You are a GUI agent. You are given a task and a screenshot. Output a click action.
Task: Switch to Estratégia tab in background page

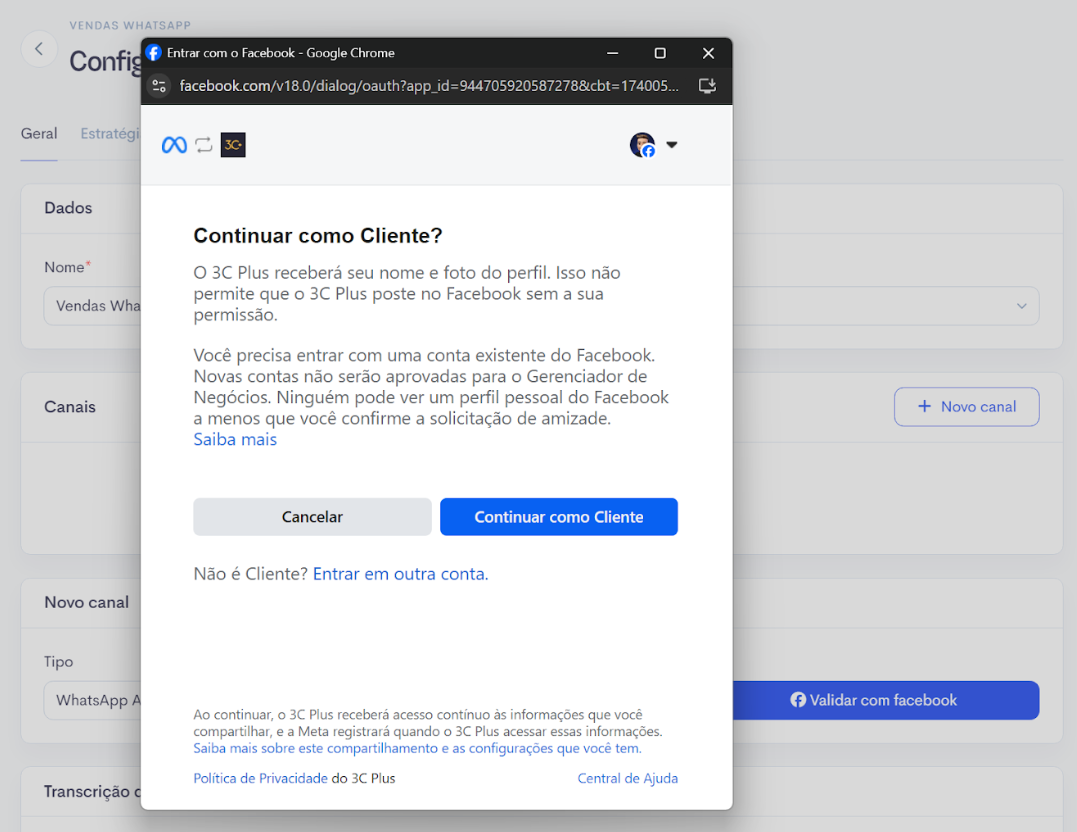(110, 133)
